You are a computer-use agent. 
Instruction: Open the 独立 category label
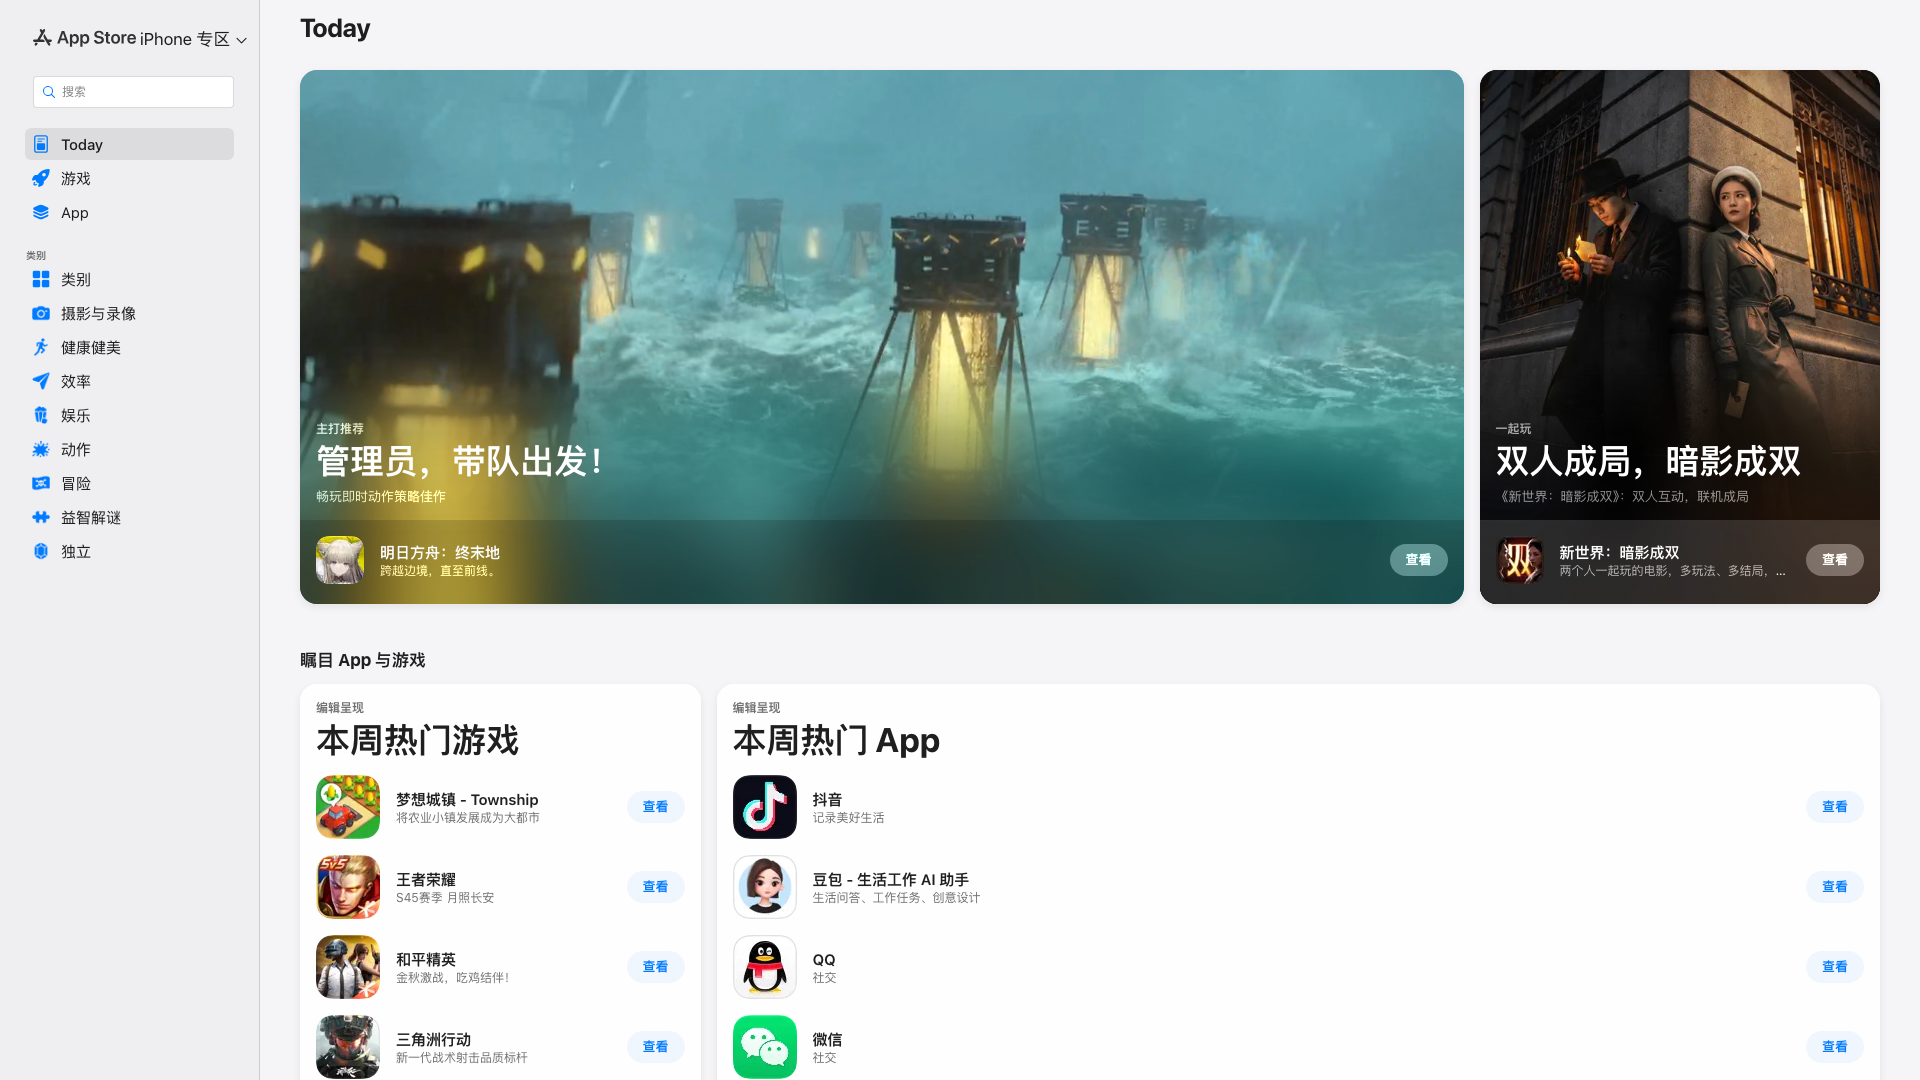(x=76, y=552)
